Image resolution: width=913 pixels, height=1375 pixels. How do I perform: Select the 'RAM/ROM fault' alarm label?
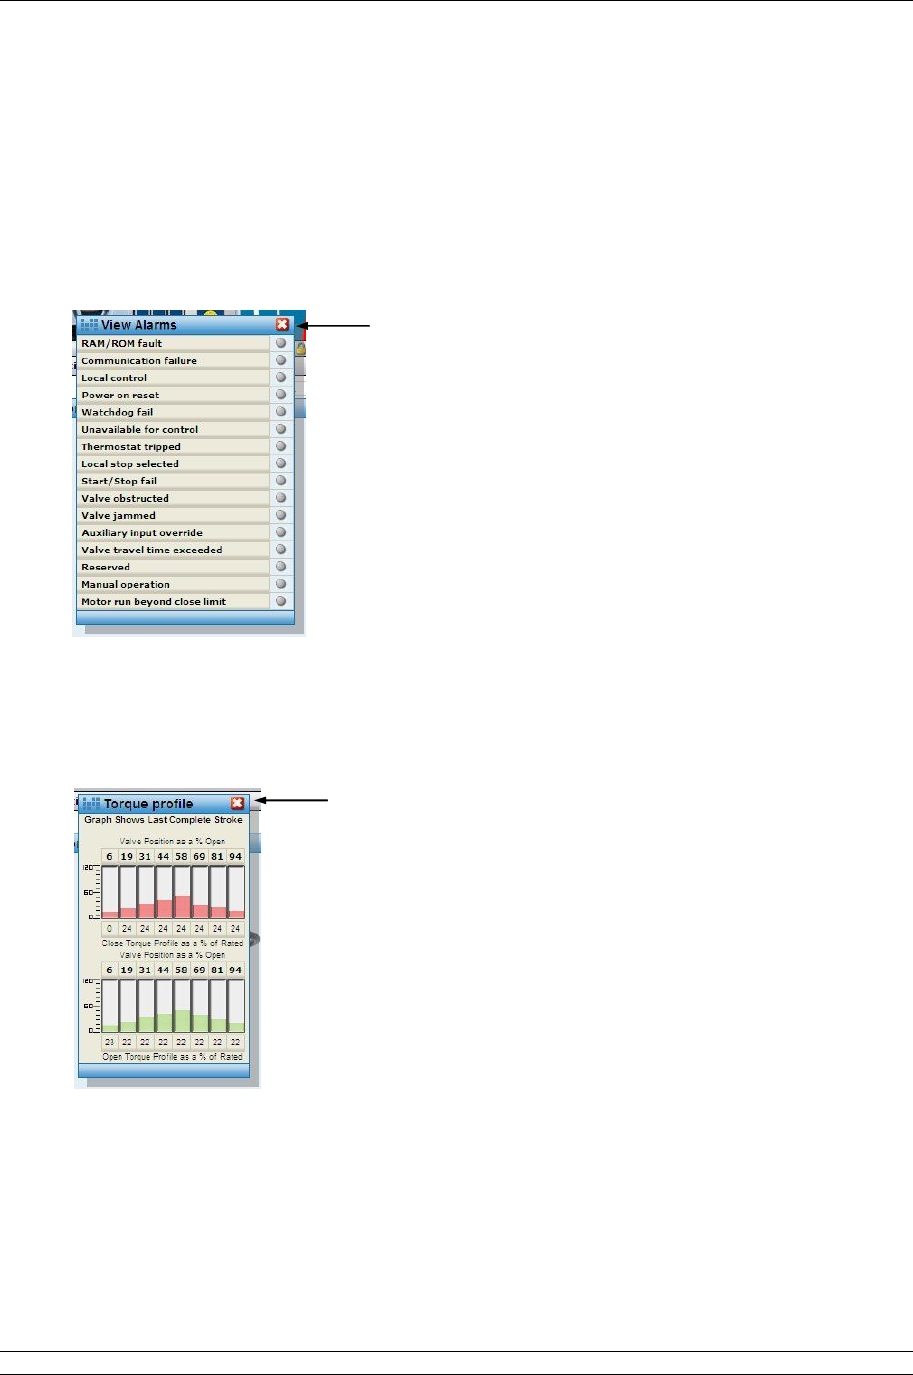click(x=121, y=343)
